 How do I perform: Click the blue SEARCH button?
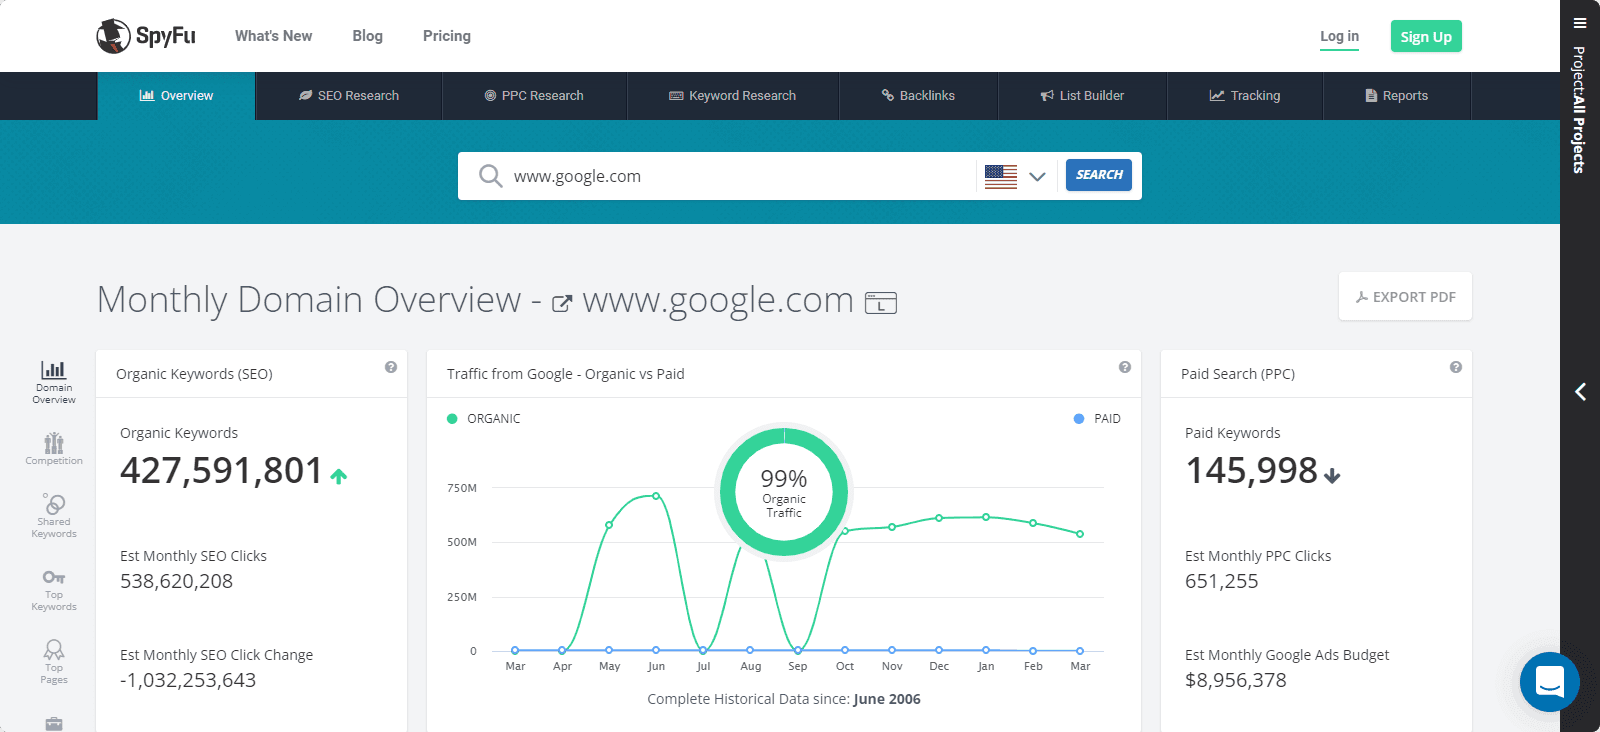pos(1099,175)
